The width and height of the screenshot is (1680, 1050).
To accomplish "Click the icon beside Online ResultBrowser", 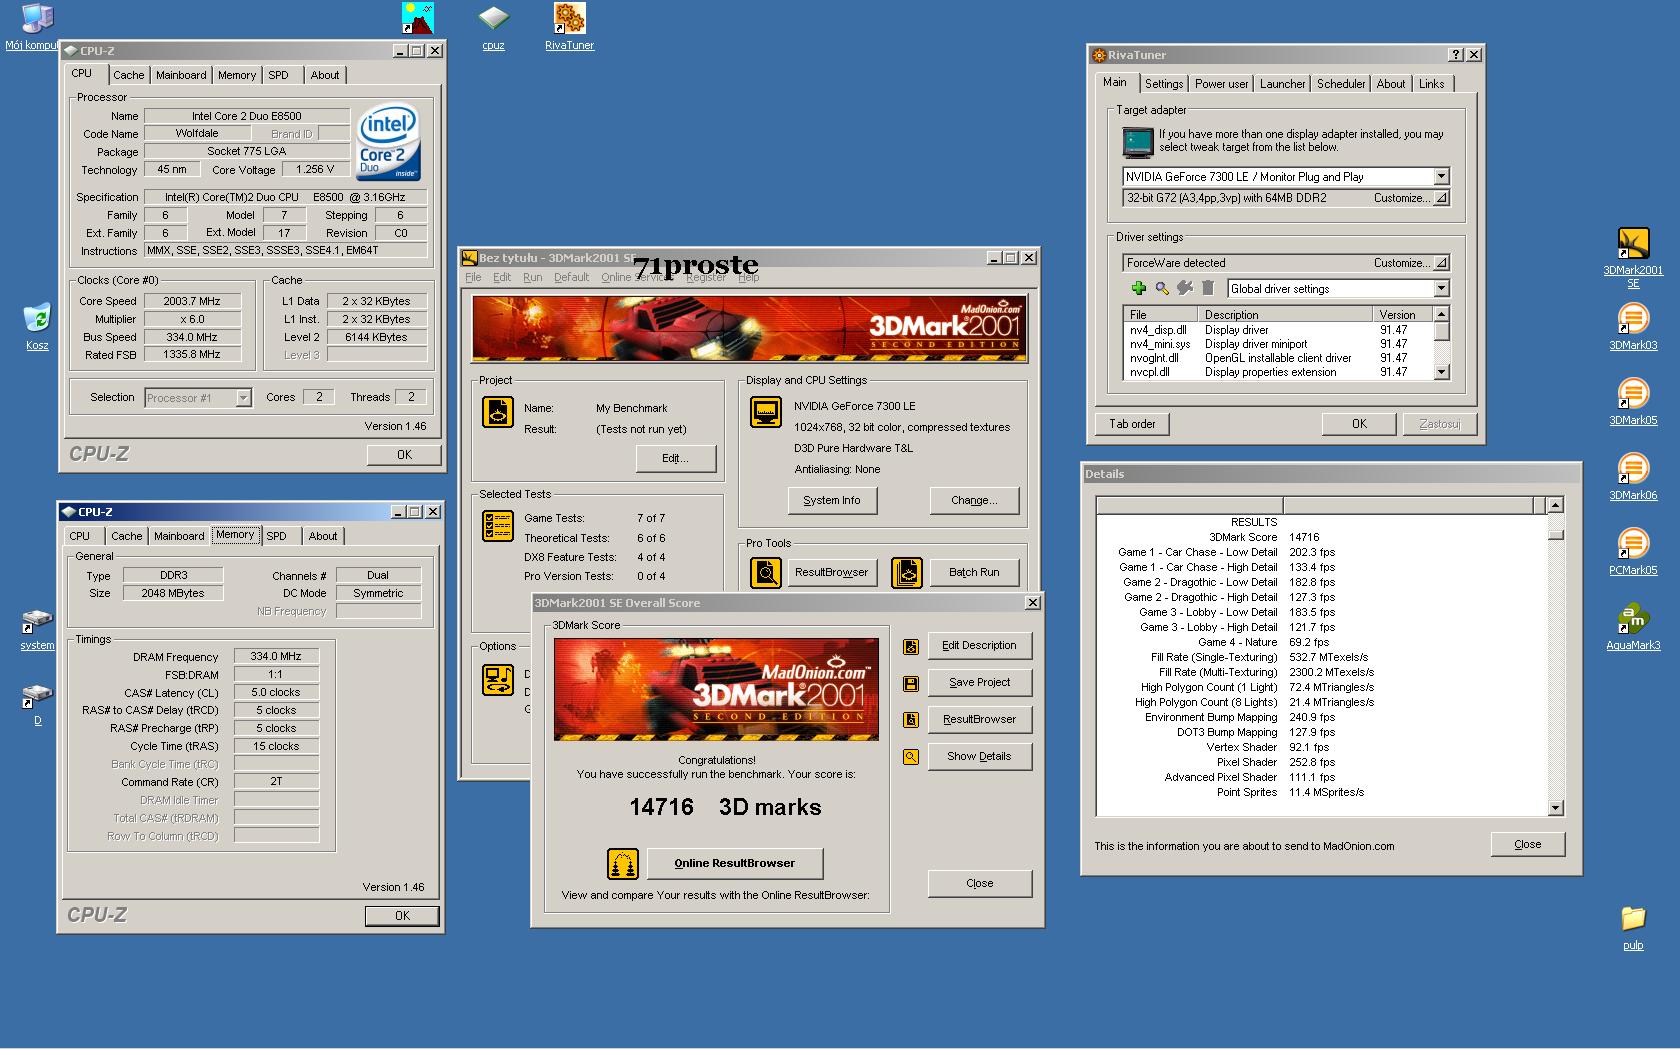I will [622, 862].
